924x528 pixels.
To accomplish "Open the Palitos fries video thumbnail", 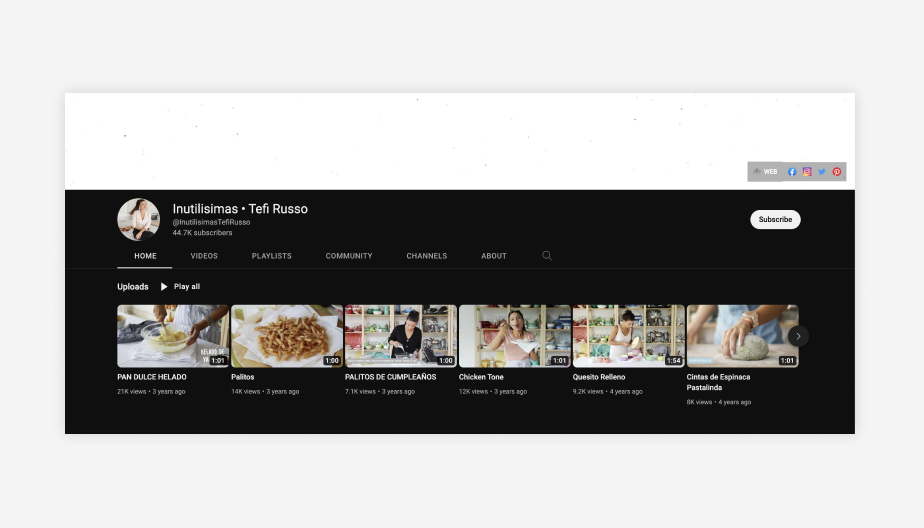I will coord(287,336).
